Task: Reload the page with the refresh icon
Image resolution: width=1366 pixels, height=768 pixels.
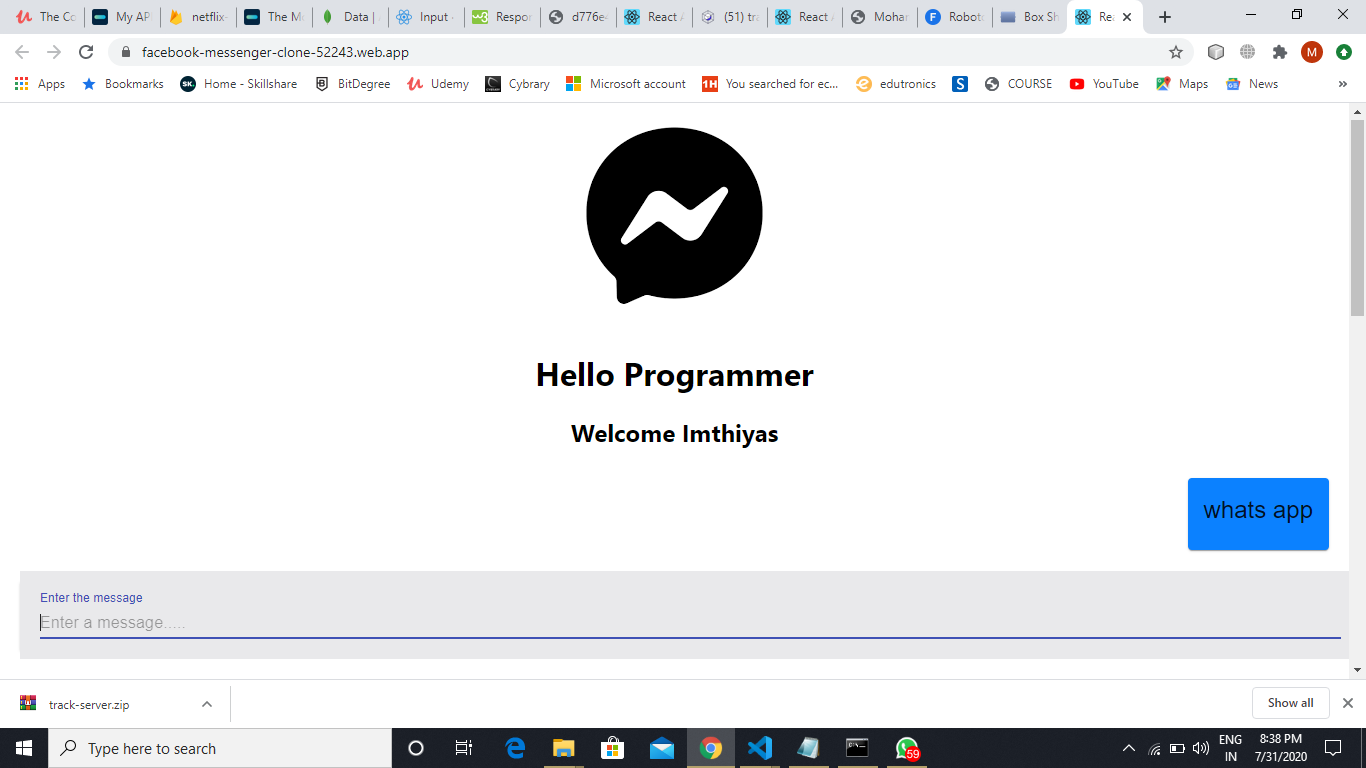Action: coord(86,52)
